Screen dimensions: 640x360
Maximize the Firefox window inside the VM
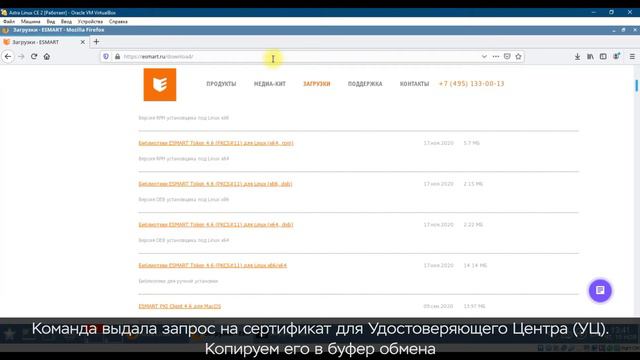(x=623, y=30)
